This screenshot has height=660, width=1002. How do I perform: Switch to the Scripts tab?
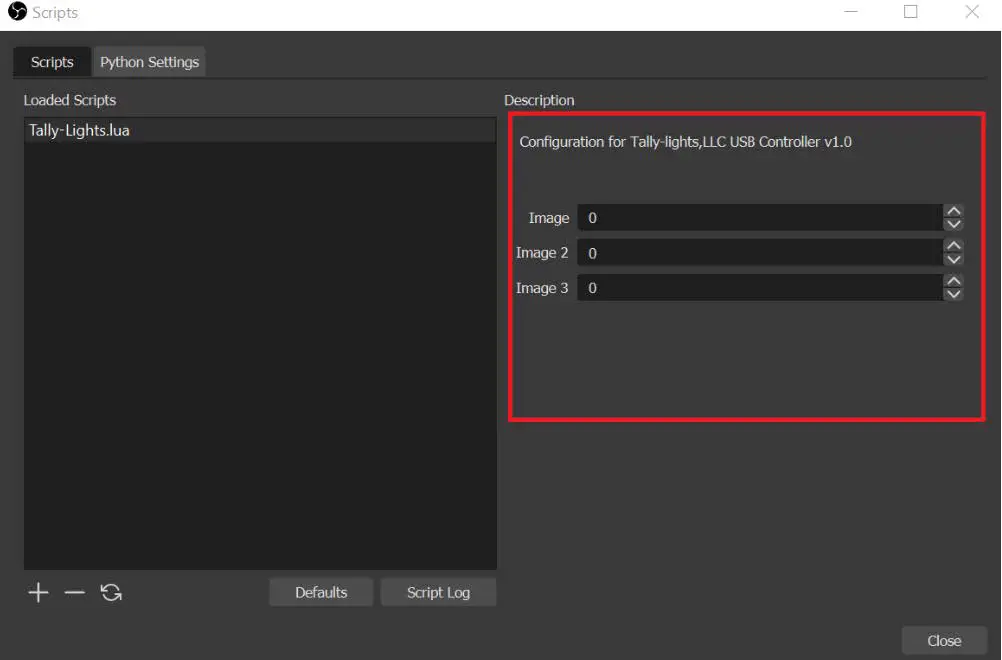pos(52,62)
